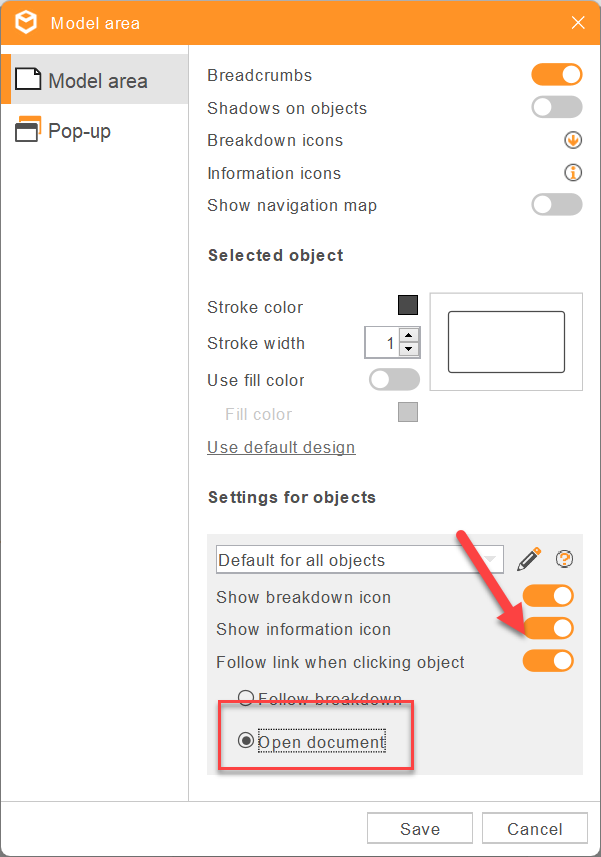Screen dimensions: 601x857
Task: Select the pencil edit icon next to objects dropdown
Action: [530, 559]
